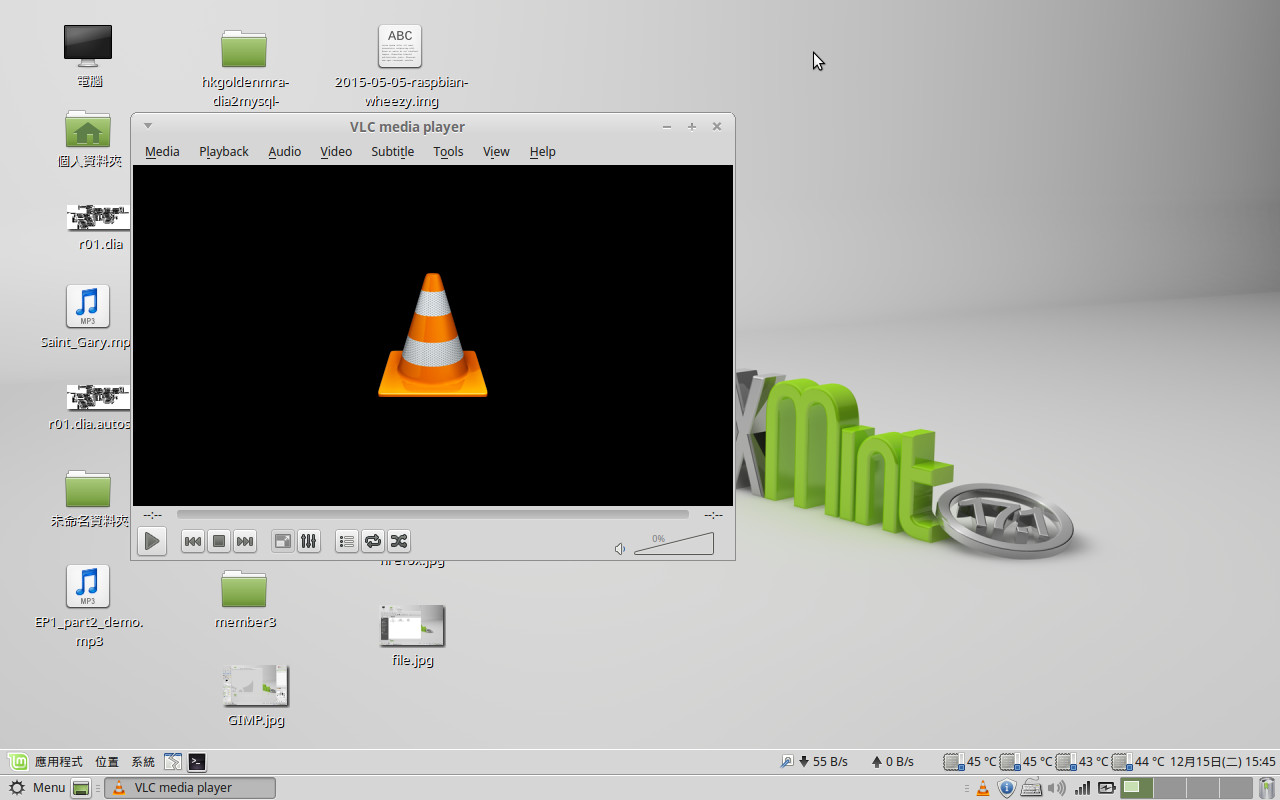Click the 0 B/s upload speed indicator
The width and height of the screenshot is (1280, 800).
tap(892, 762)
